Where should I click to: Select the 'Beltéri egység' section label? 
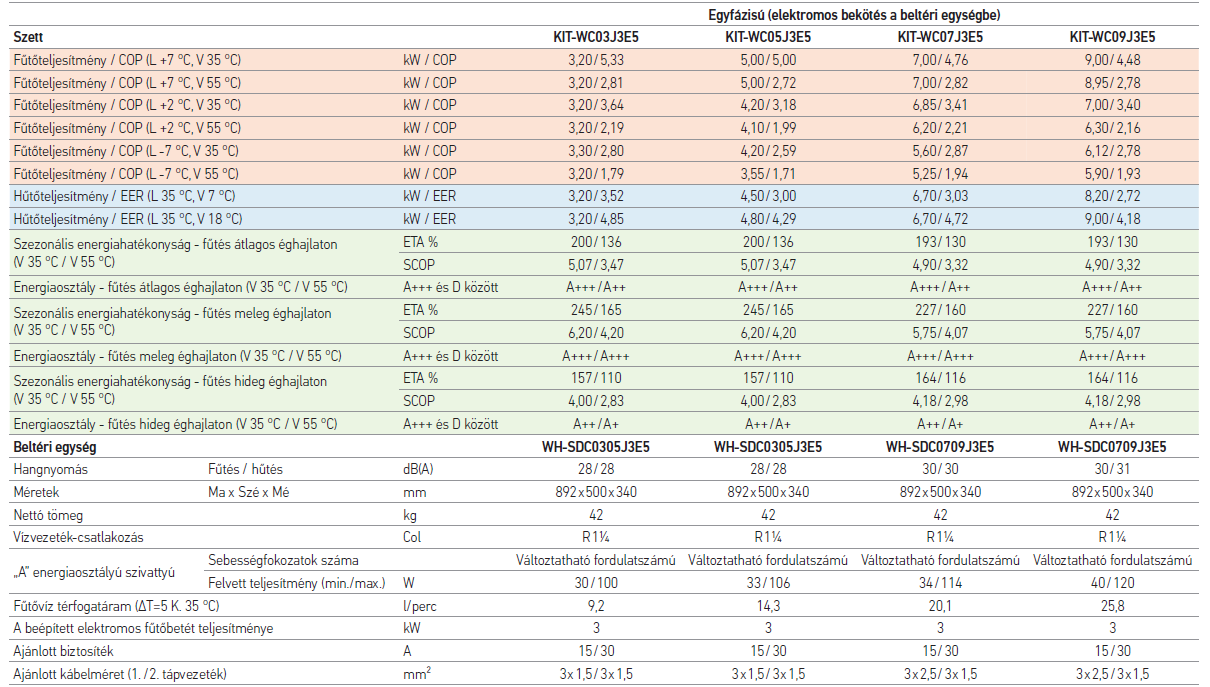[x=55, y=447]
